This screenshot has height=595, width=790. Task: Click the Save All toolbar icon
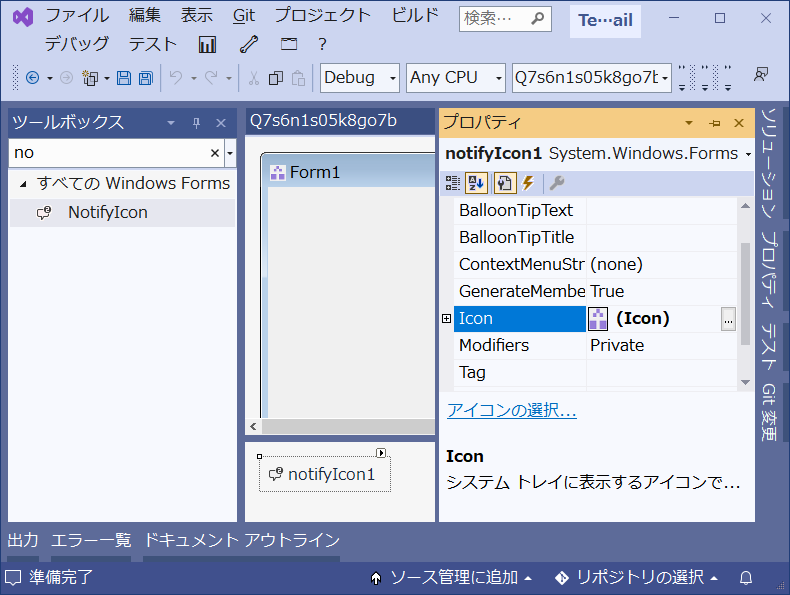tap(146, 78)
